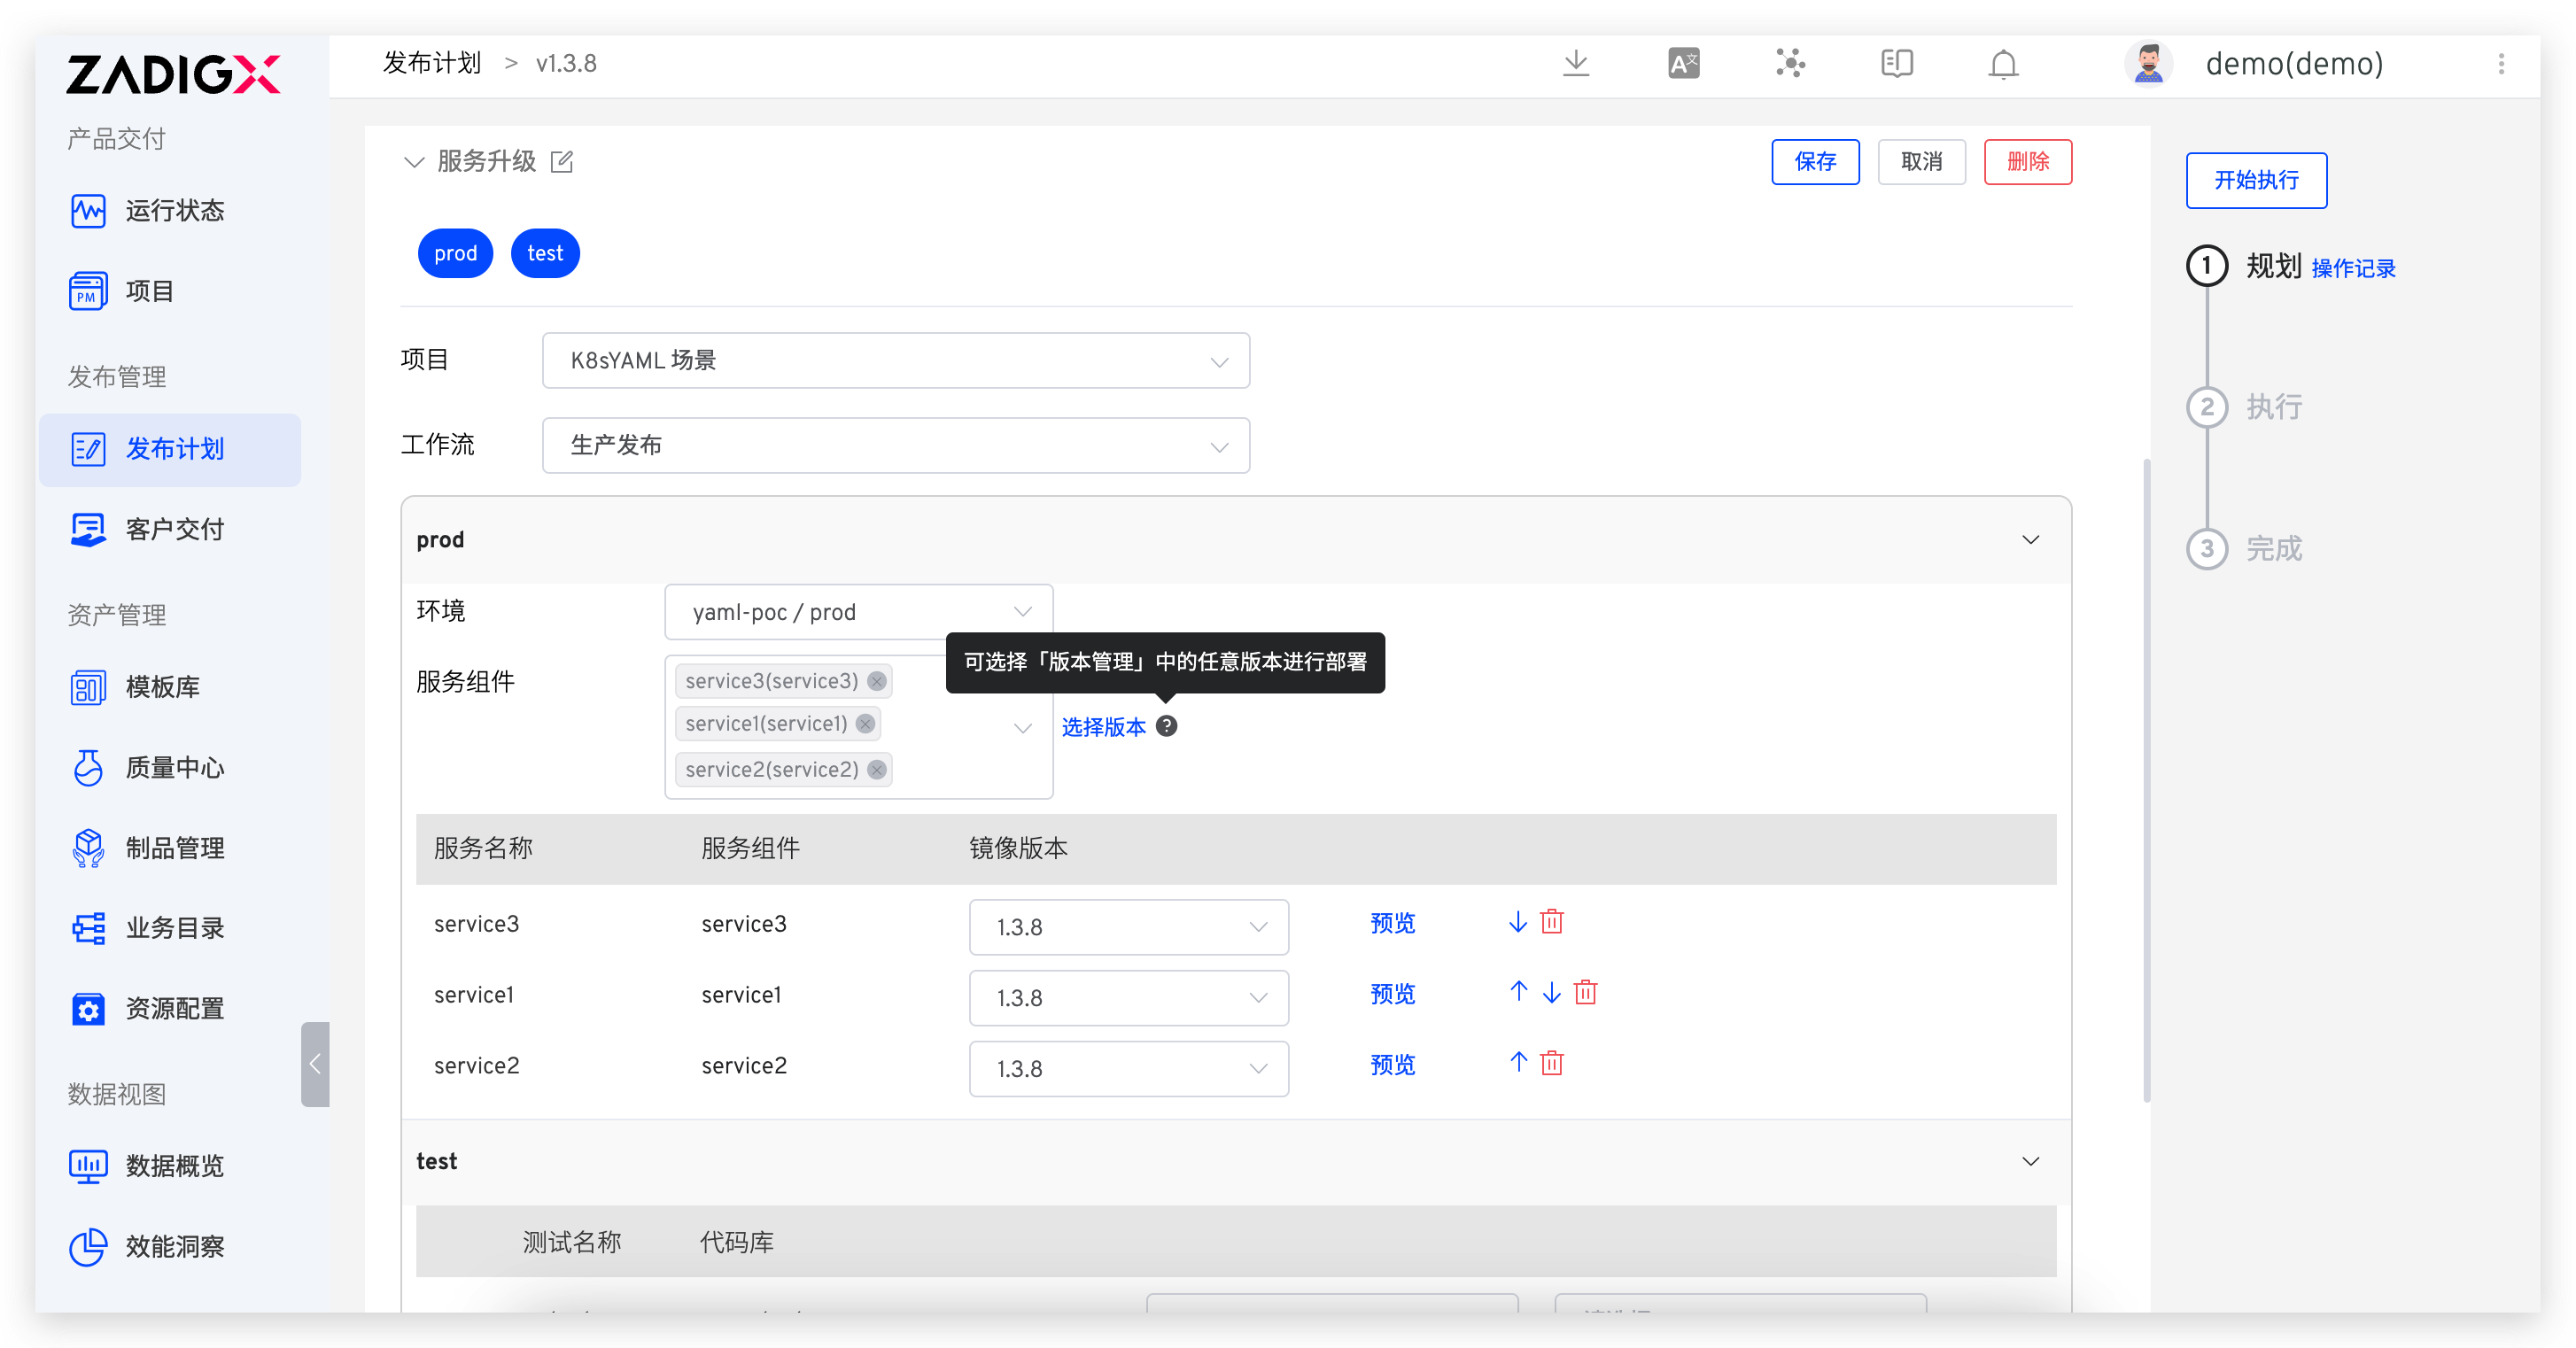The width and height of the screenshot is (2576, 1348).
Task: Collapse the prod section chevron
Action: [2030, 540]
